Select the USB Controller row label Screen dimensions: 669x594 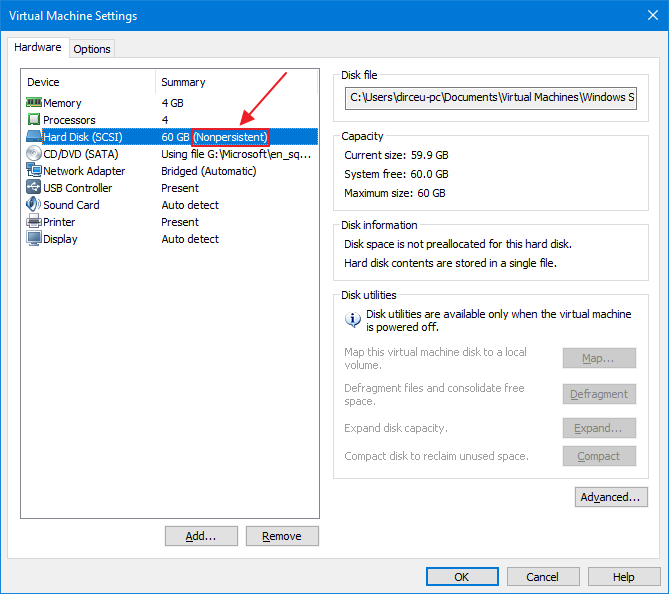pyautogui.click(x=78, y=188)
